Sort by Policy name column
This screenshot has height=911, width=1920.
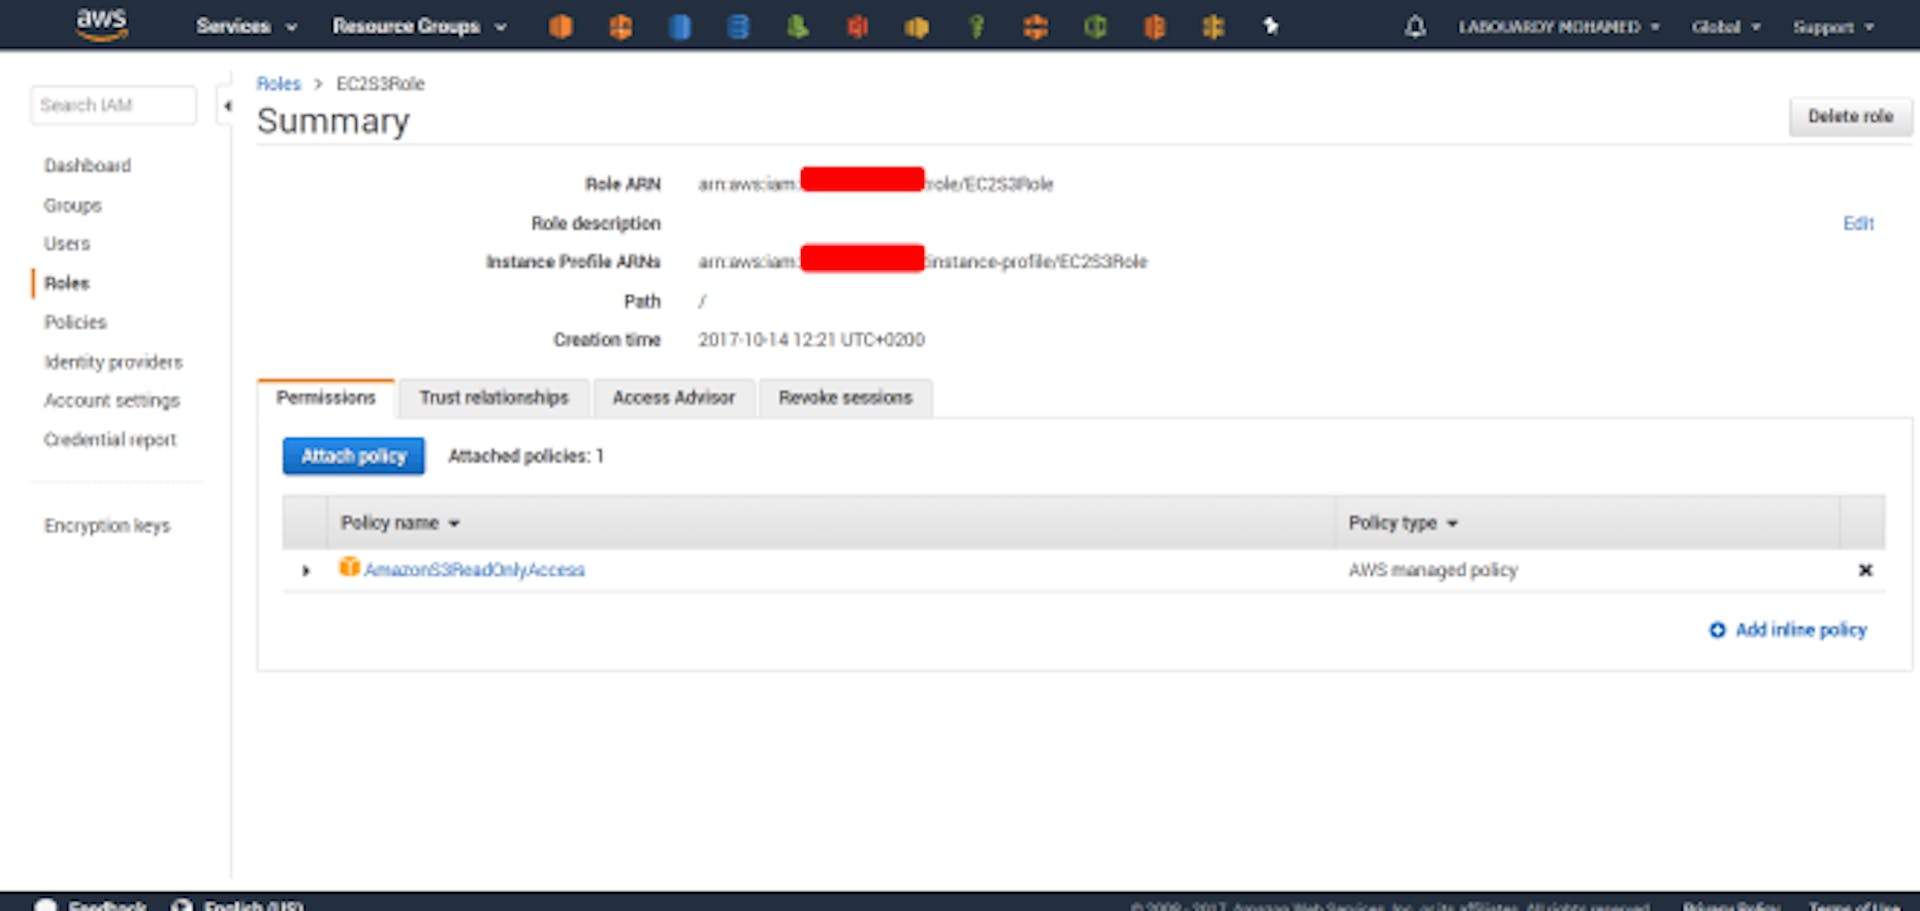(x=400, y=523)
